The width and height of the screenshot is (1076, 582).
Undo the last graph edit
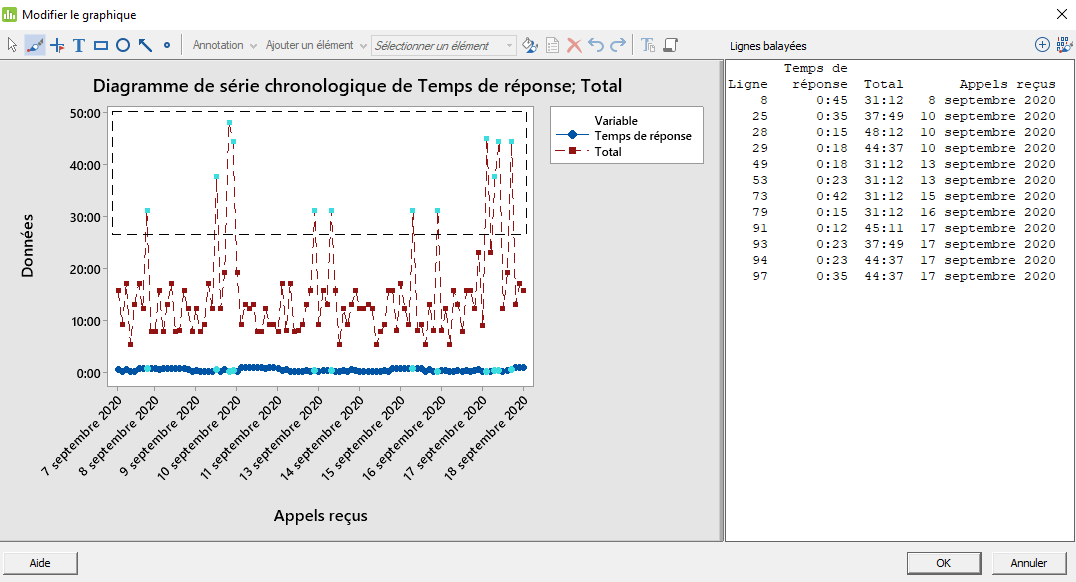[596, 45]
